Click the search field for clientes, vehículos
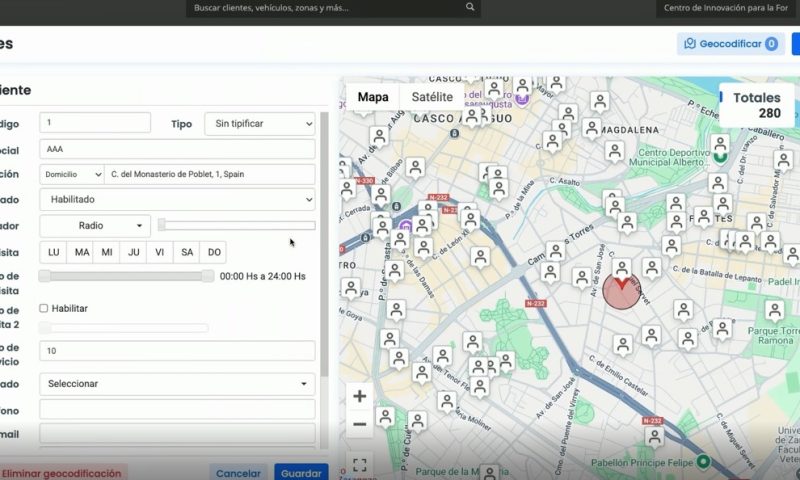Viewport: 800px width, 480px height. pyautogui.click(x=325, y=7)
